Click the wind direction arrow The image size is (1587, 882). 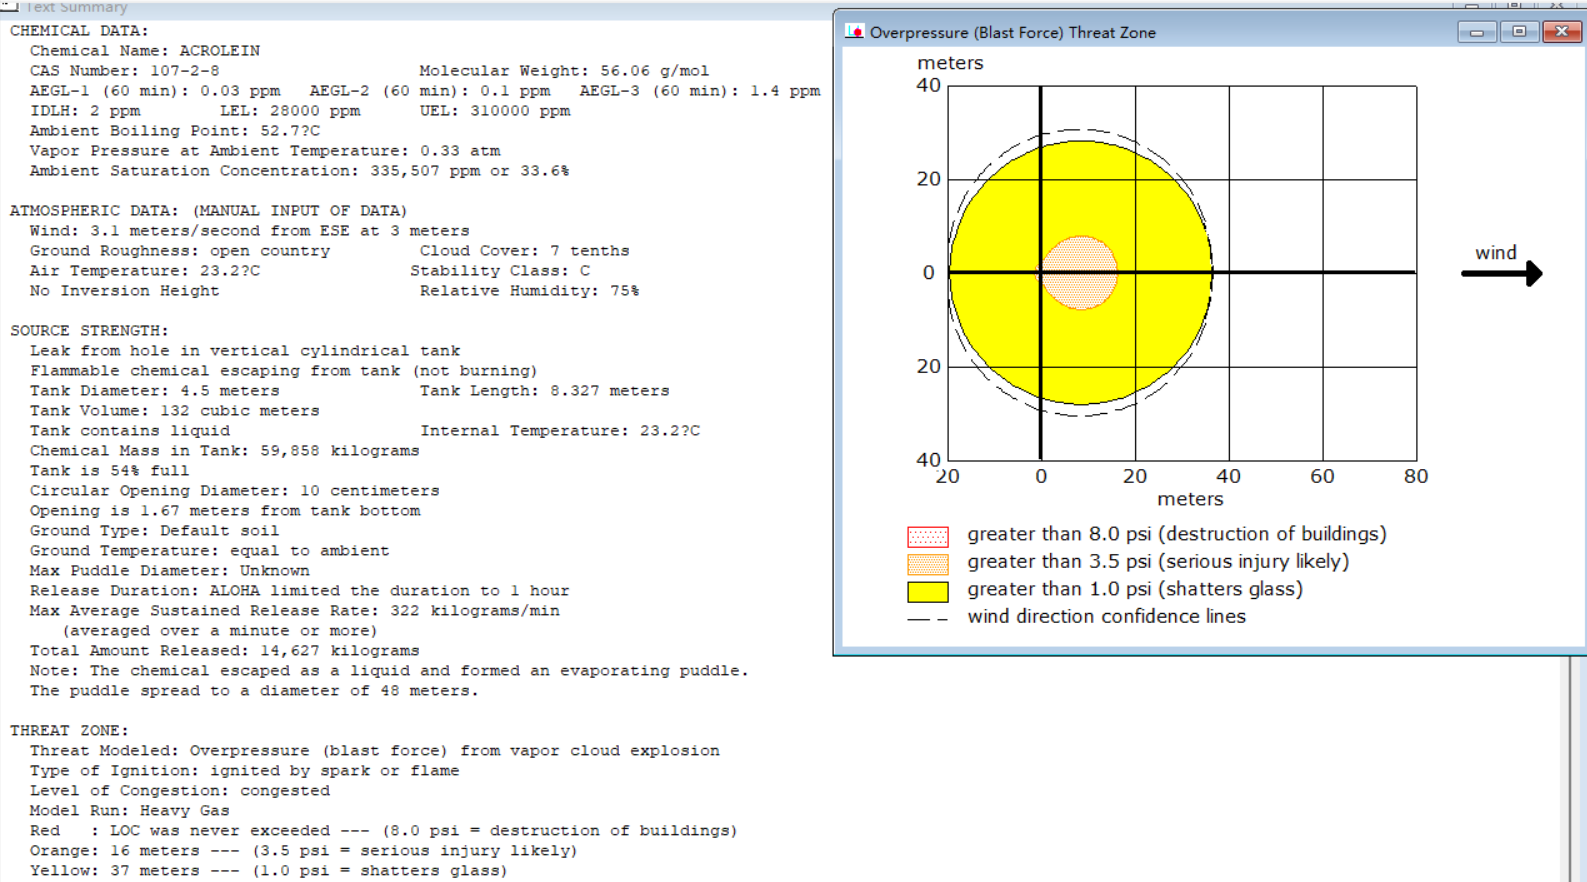(1502, 273)
